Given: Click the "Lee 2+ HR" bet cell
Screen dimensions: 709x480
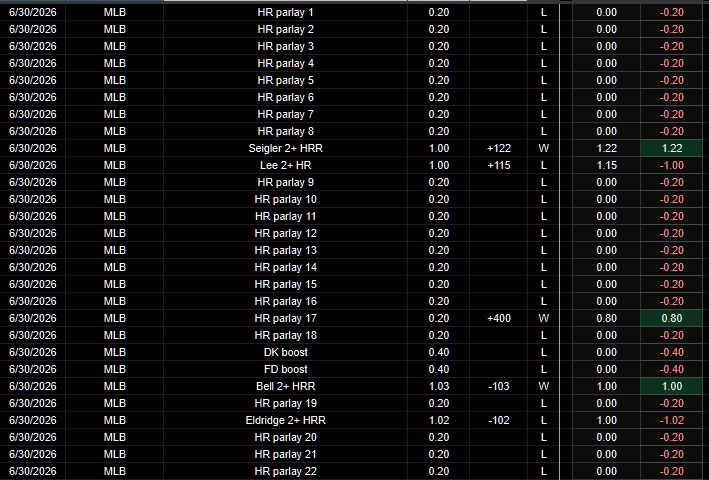Looking at the screenshot, I should coord(285,165).
